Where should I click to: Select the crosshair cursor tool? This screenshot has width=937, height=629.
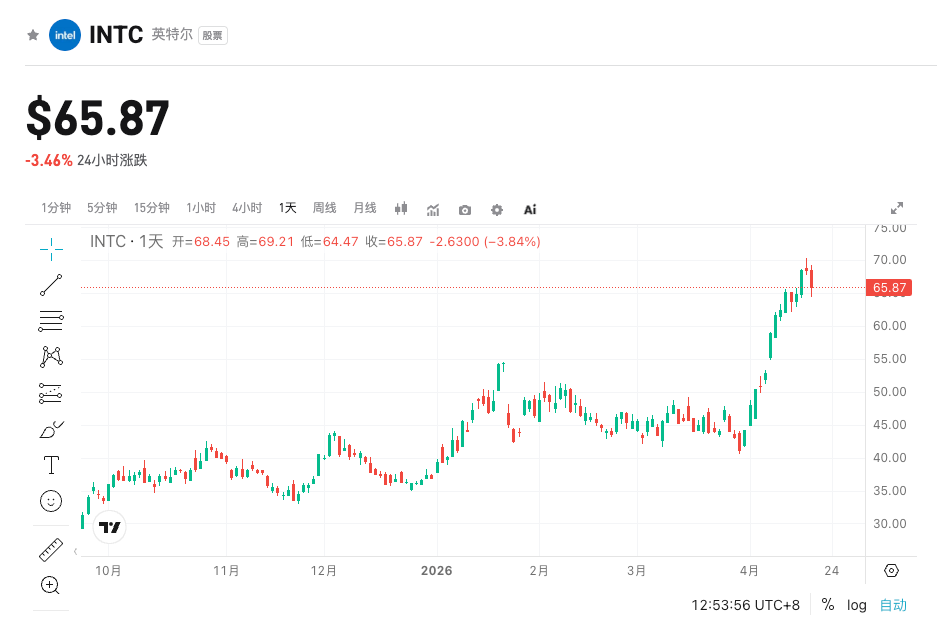[x=51, y=248]
